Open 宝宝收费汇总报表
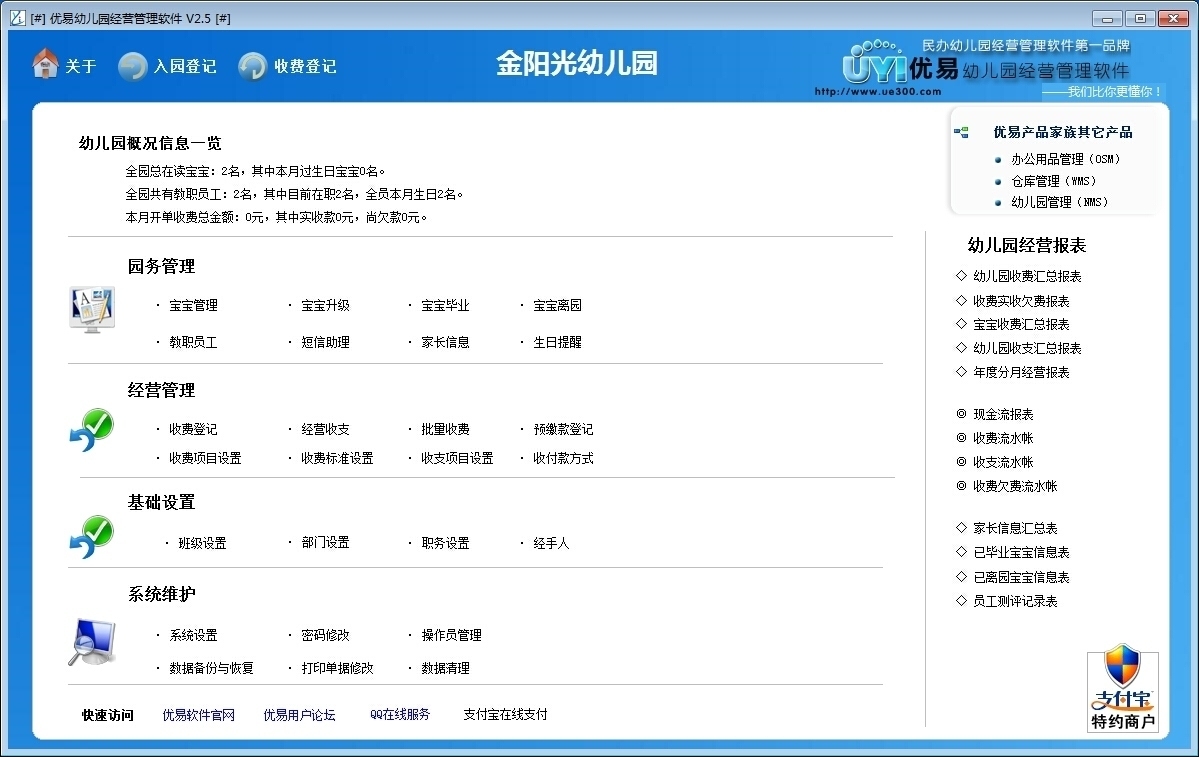This screenshot has width=1199, height=757. coord(1021,324)
